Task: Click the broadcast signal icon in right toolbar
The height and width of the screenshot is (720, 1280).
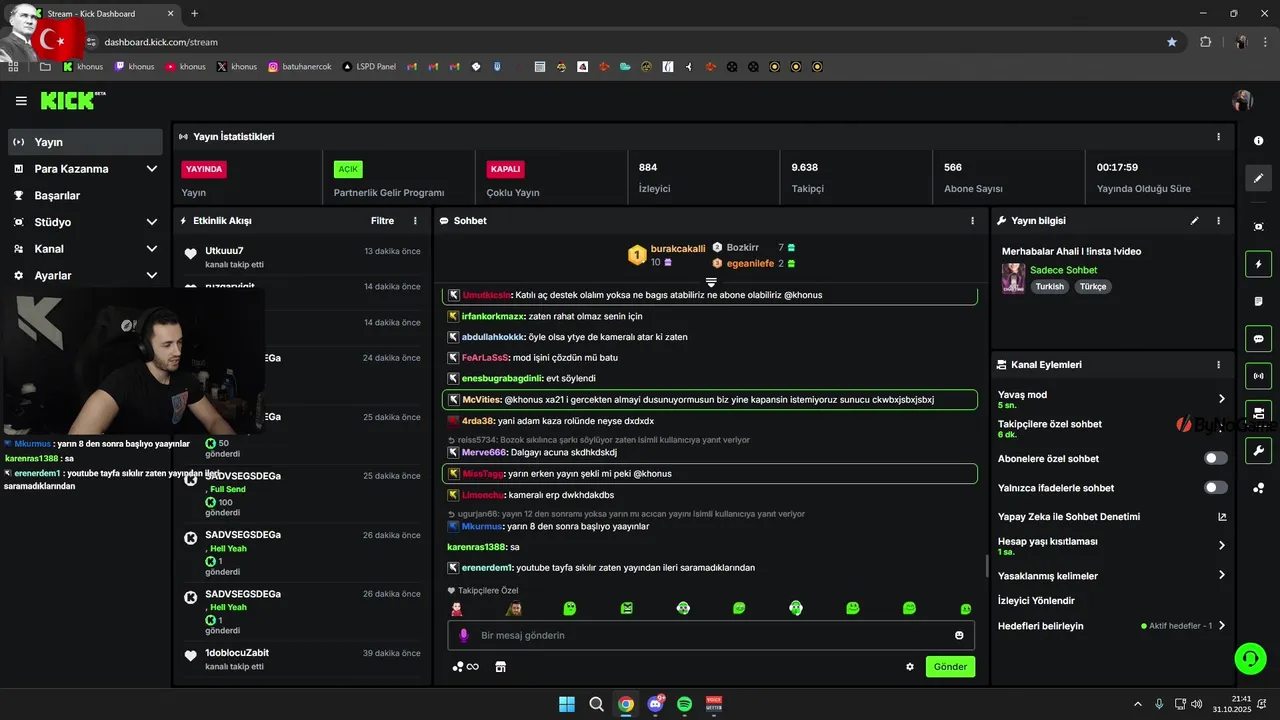Action: coord(1259,376)
